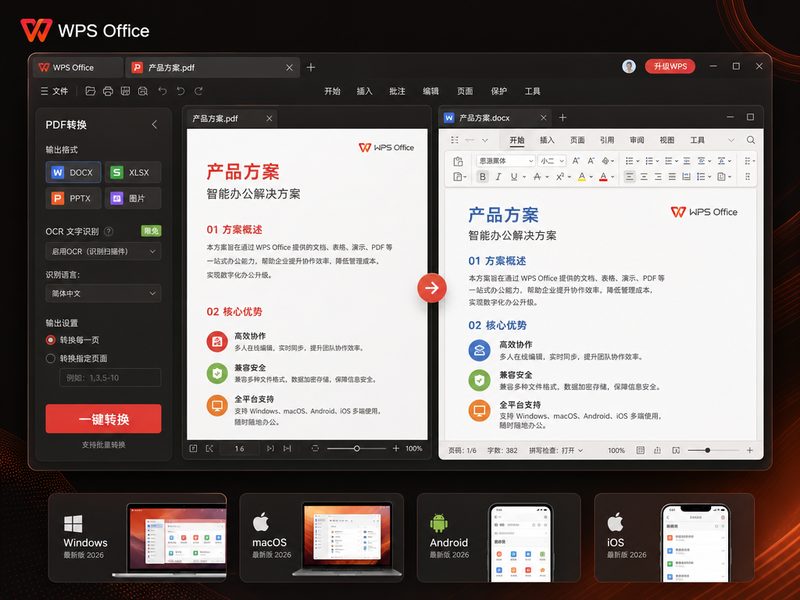Open the 编辑 menu in PDF toolbar

pyautogui.click(x=431, y=91)
